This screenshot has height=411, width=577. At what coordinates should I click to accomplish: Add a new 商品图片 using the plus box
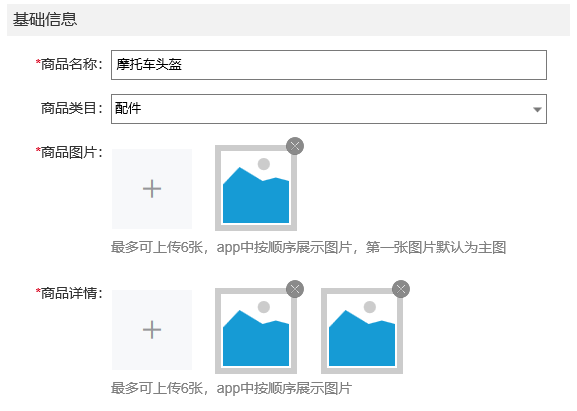[x=152, y=189]
